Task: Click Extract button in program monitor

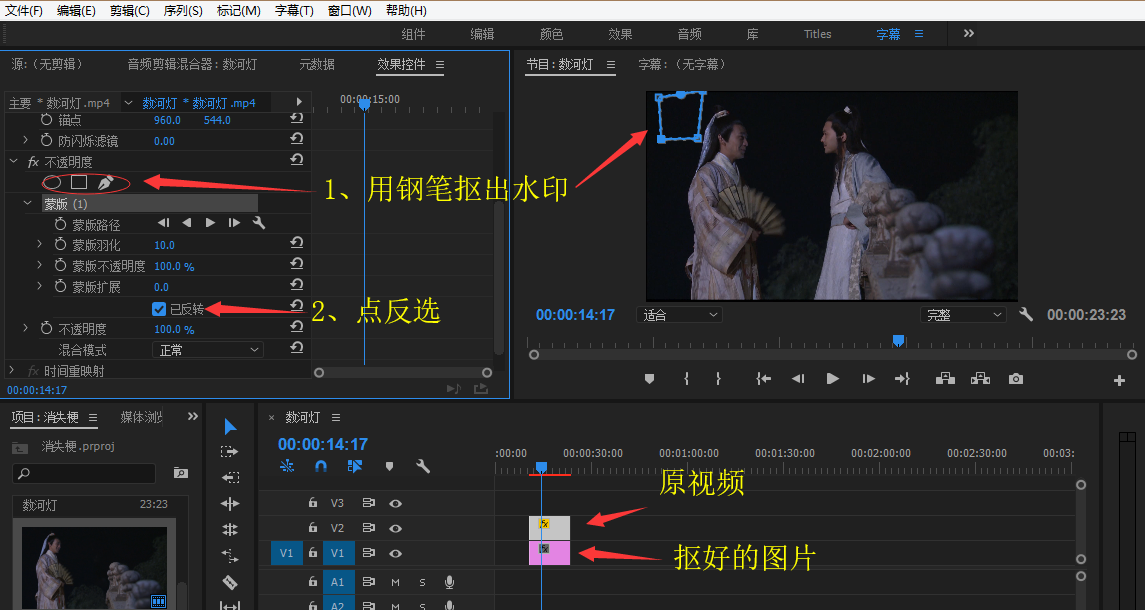Action: point(981,378)
